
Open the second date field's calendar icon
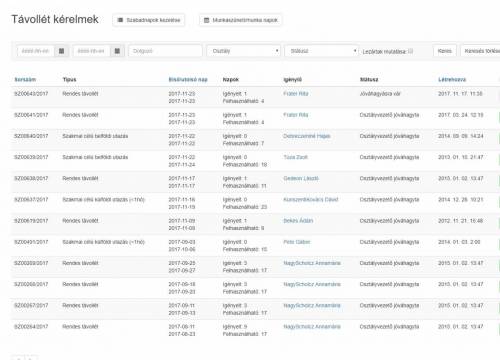(x=117, y=51)
